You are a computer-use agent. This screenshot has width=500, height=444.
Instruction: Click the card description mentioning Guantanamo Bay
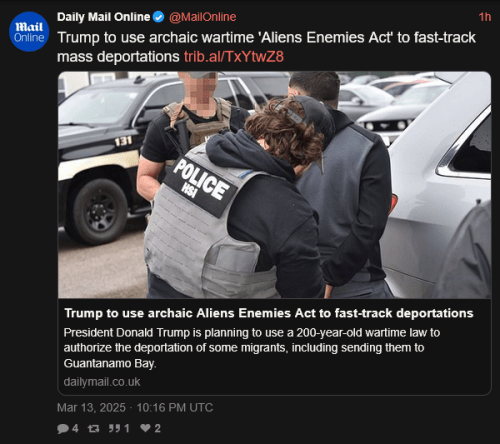tap(252, 348)
